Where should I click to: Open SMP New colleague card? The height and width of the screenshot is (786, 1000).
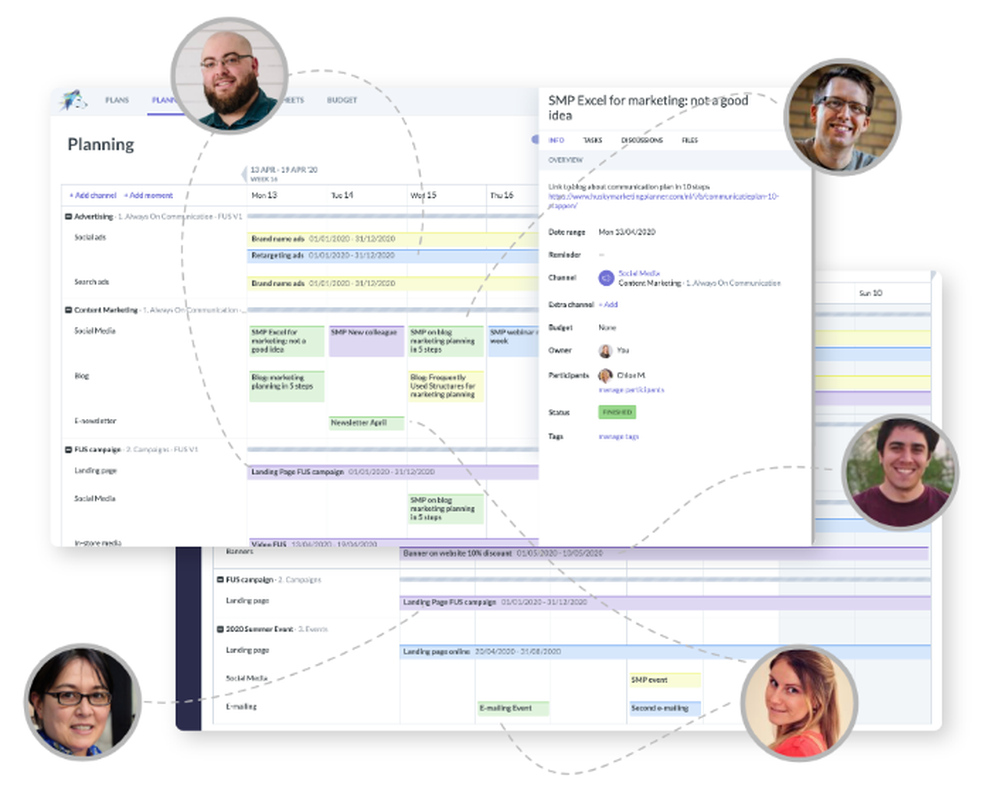click(367, 341)
